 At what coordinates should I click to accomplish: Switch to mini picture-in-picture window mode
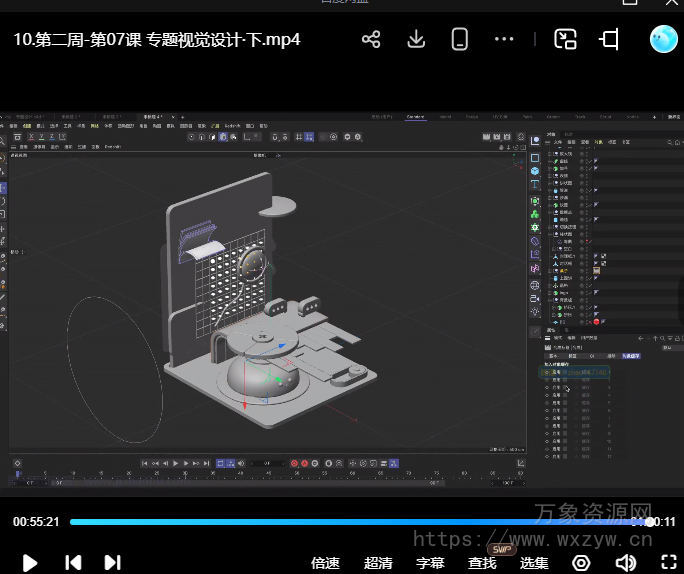[566, 40]
